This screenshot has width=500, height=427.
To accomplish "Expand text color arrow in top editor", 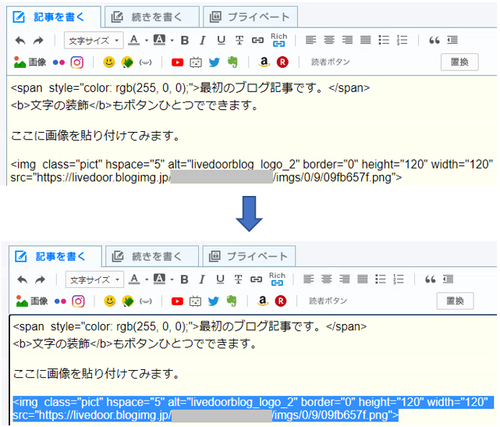I will [x=146, y=41].
